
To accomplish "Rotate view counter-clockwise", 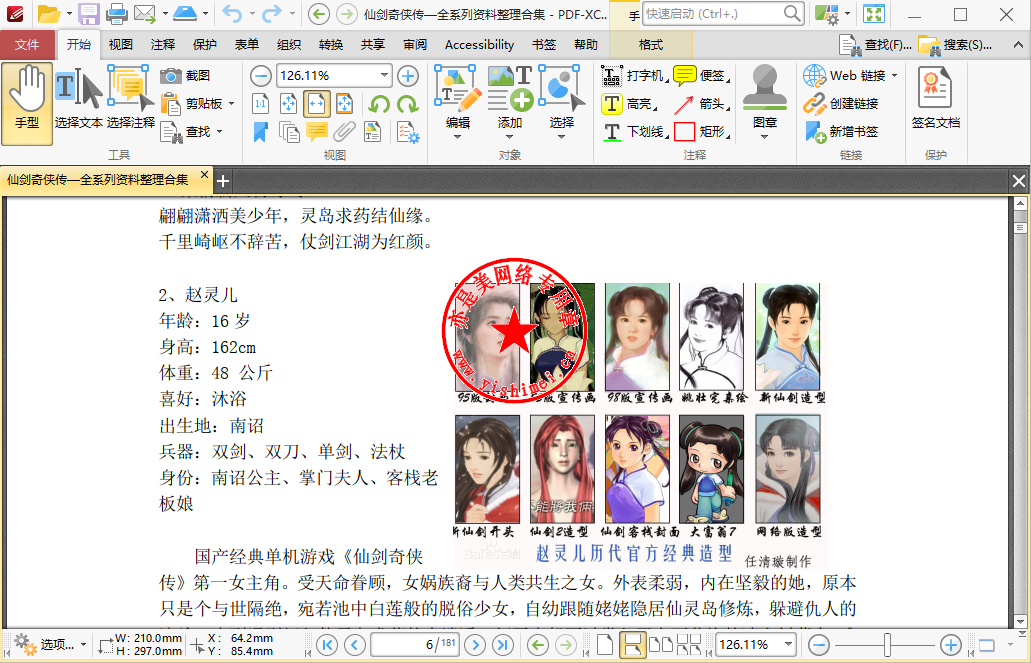I will [x=379, y=103].
